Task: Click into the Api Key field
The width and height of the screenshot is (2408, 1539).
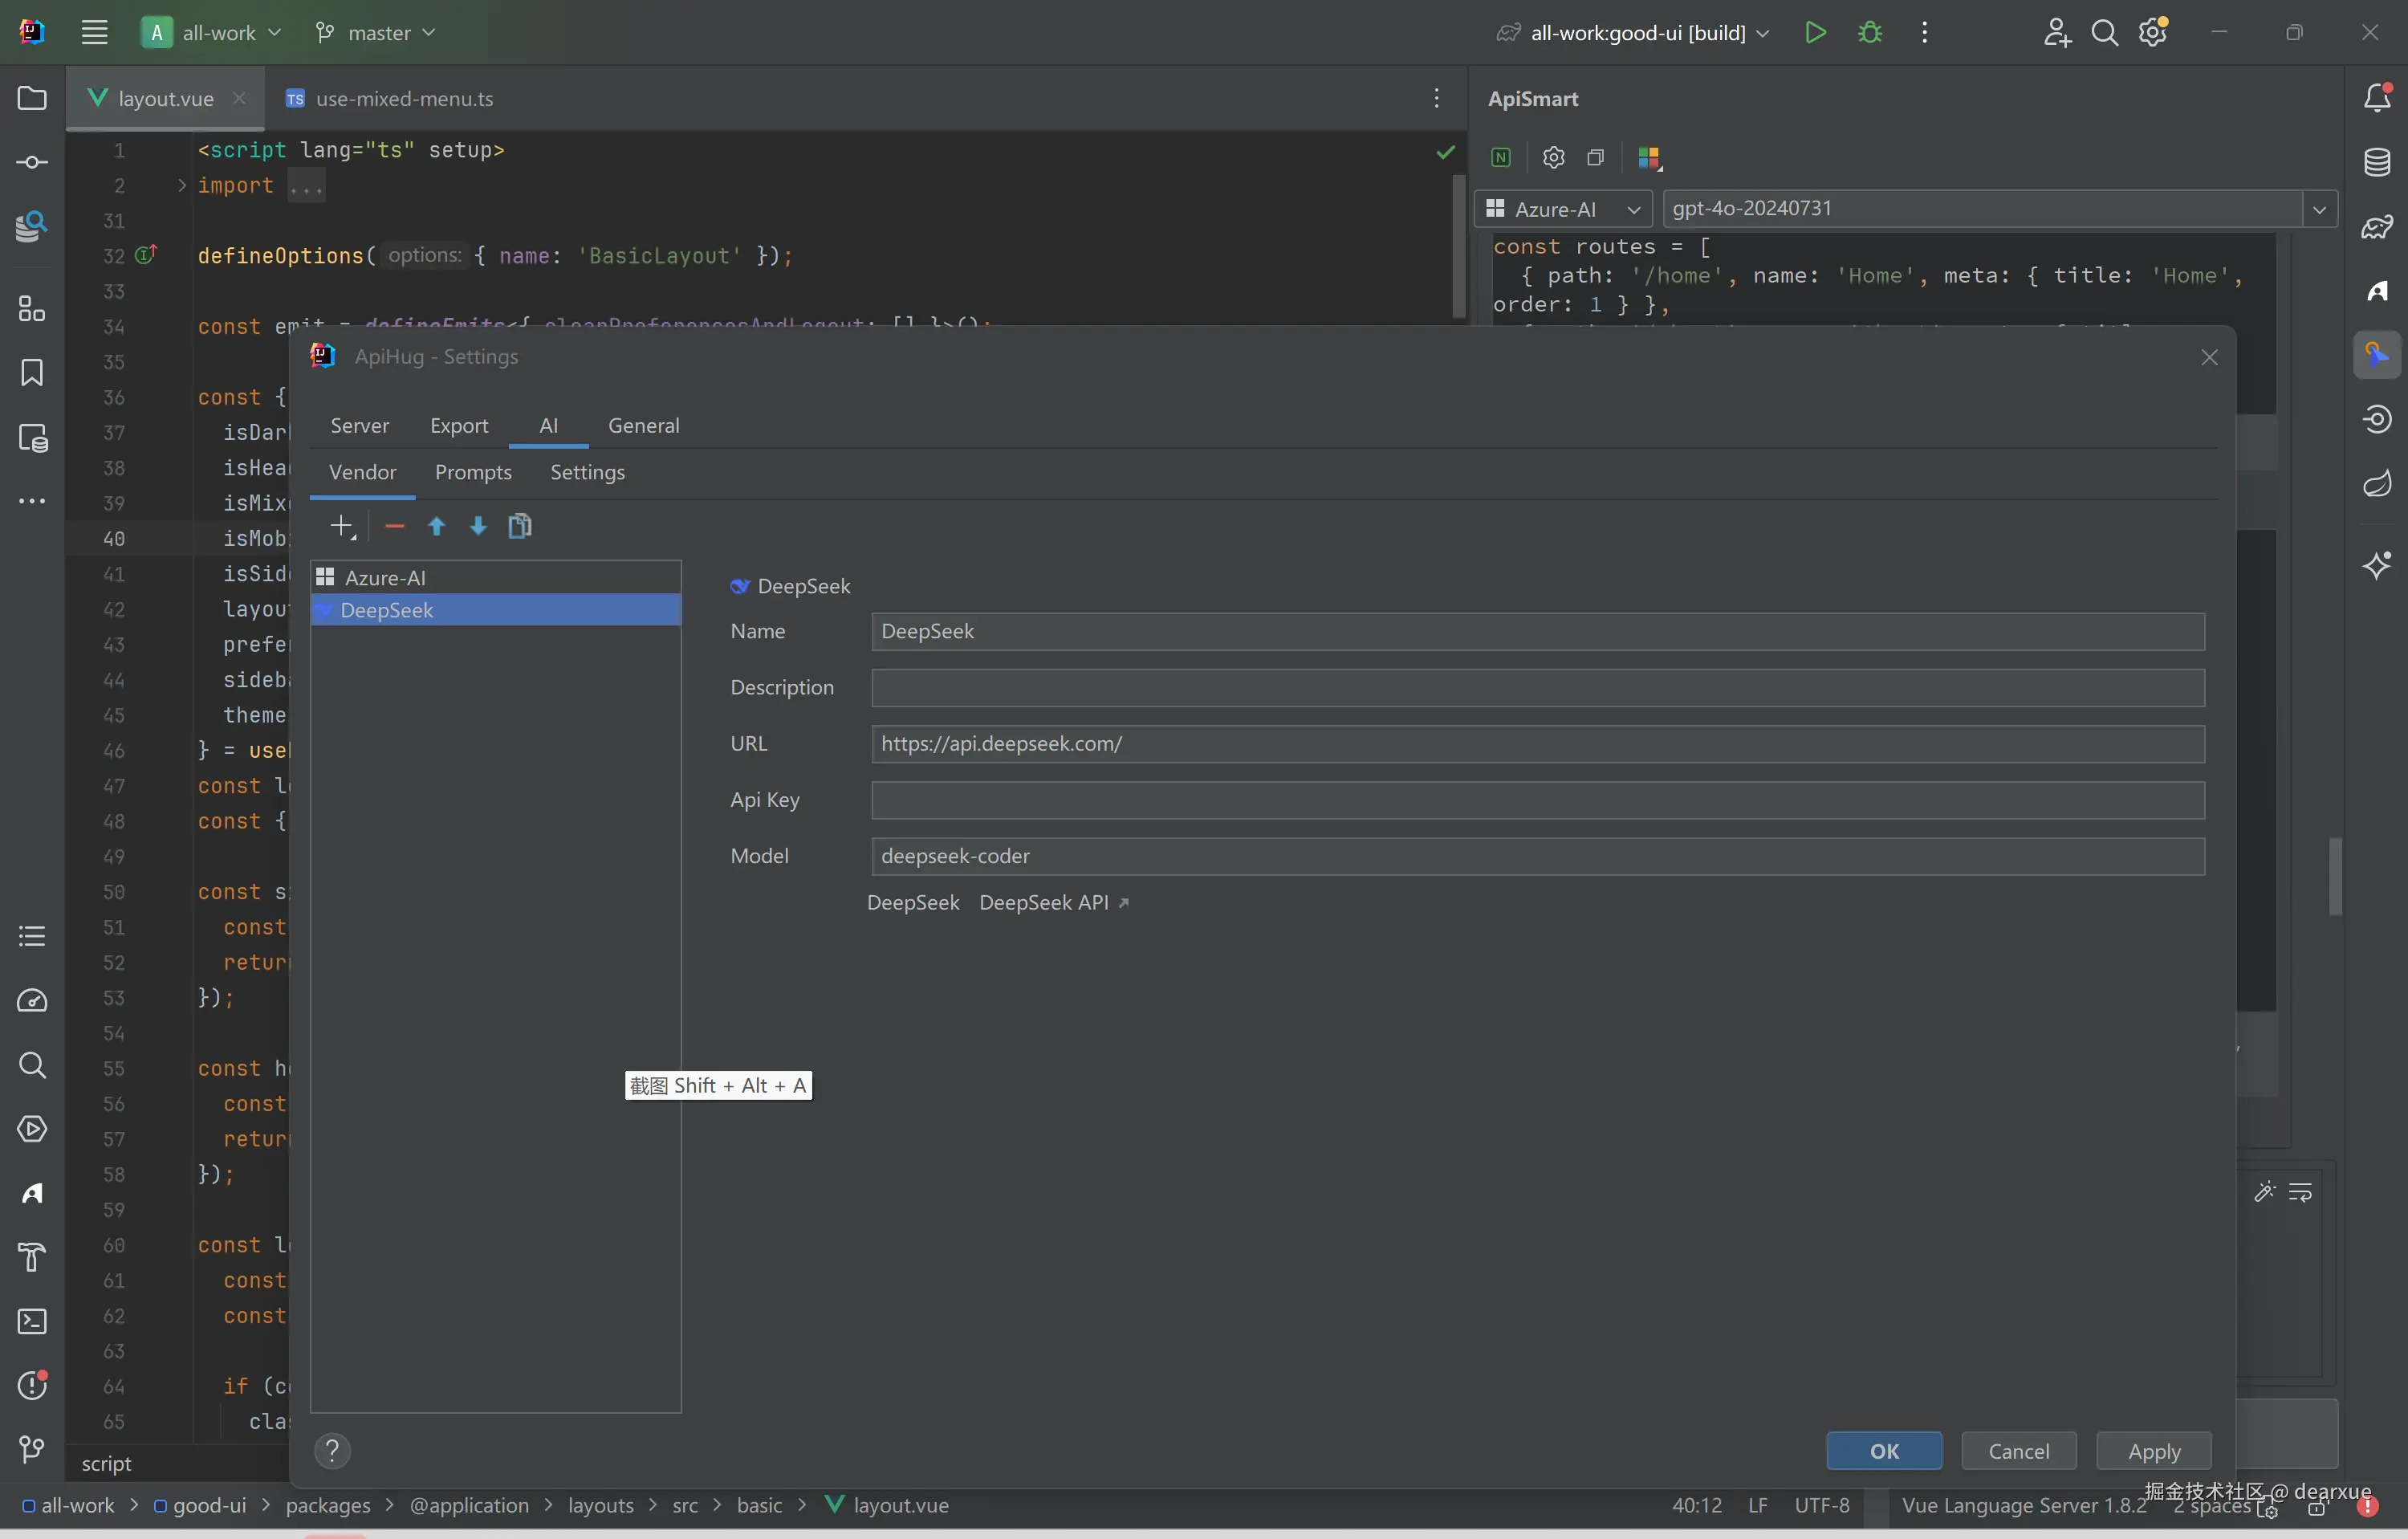Action: click(1537, 800)
